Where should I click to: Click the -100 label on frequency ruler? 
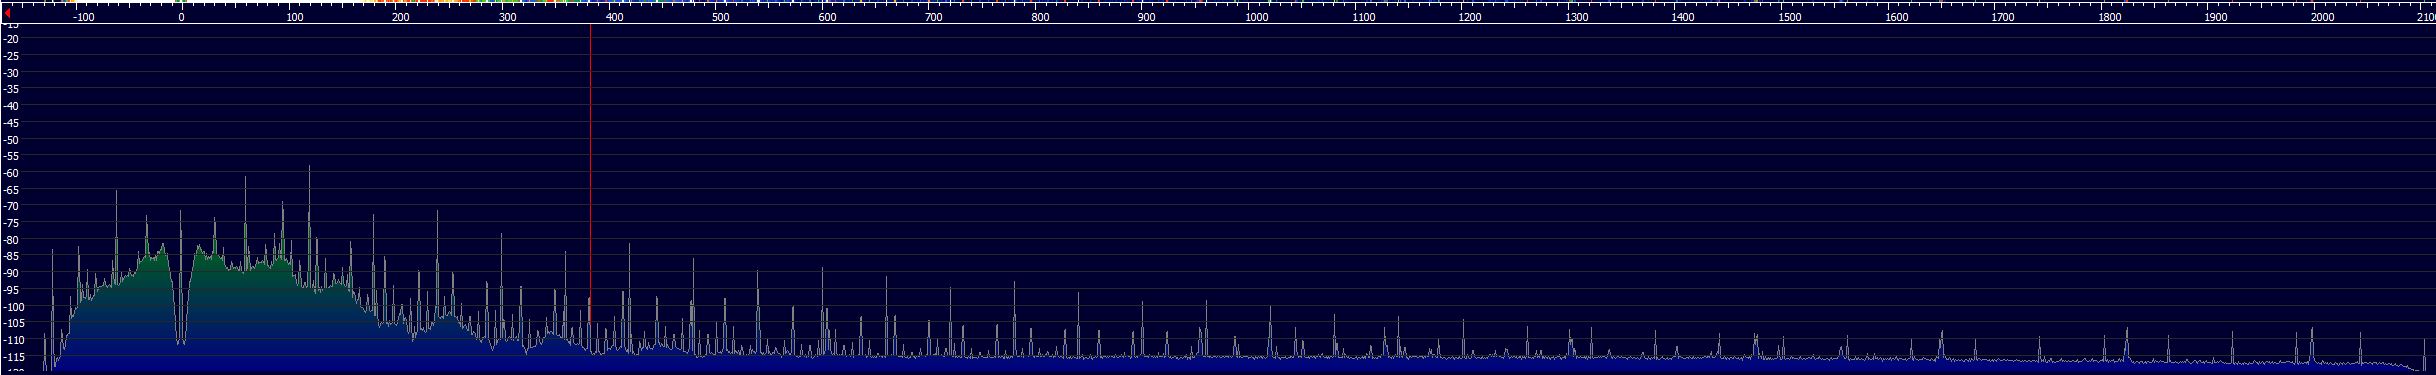pyautogui.click(x=83, y=17)
